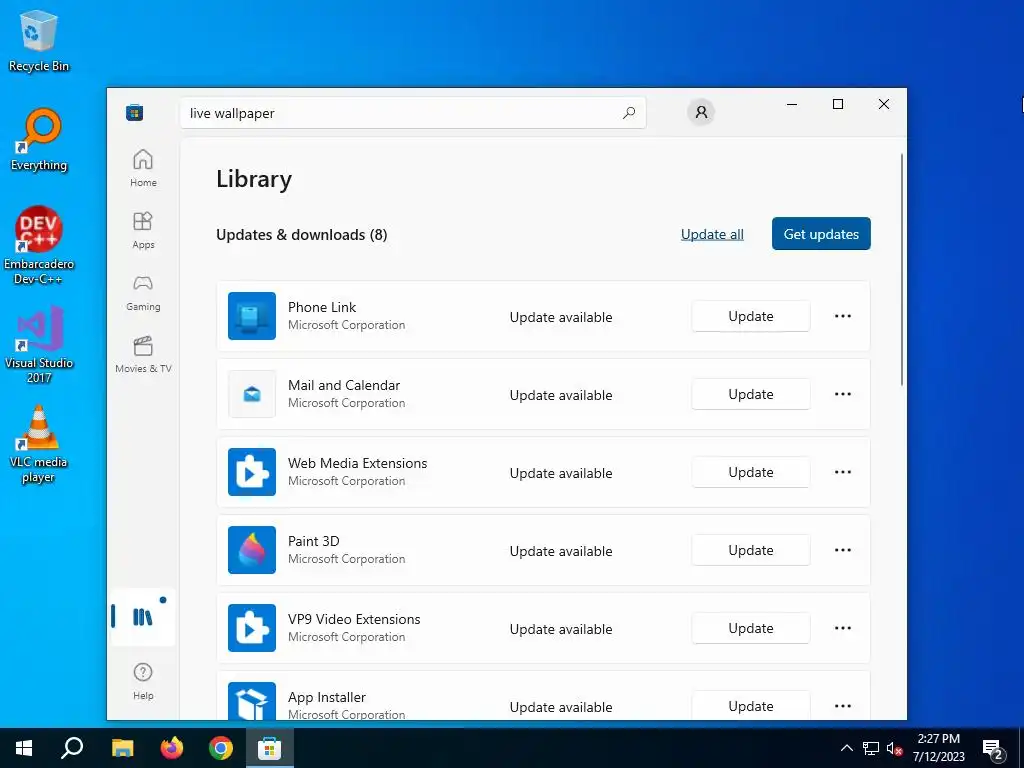Click the App Installer app name
Viewport: 1024px width, 768px height.
(327, 697)
